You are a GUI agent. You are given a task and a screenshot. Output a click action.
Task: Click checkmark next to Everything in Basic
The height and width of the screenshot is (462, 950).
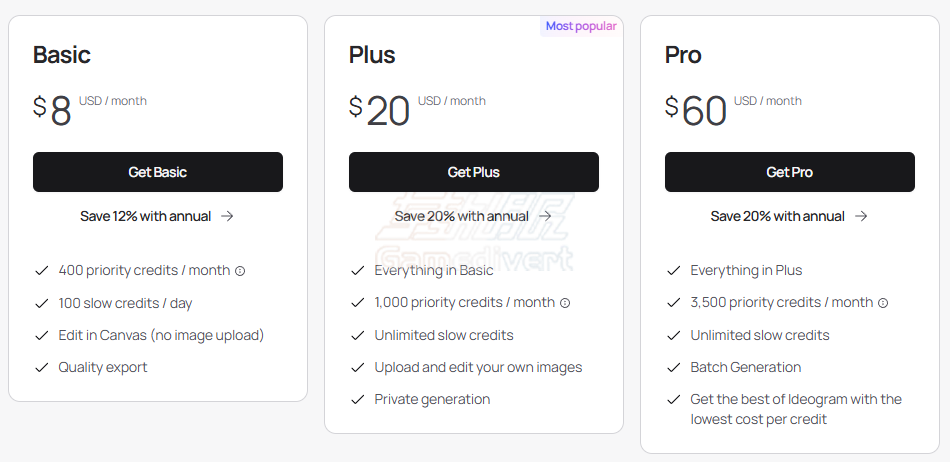357,271
